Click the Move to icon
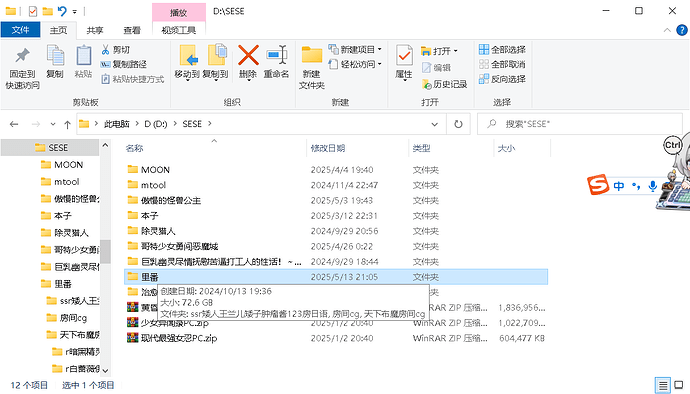The image size is (690, 394). point(188,55)
